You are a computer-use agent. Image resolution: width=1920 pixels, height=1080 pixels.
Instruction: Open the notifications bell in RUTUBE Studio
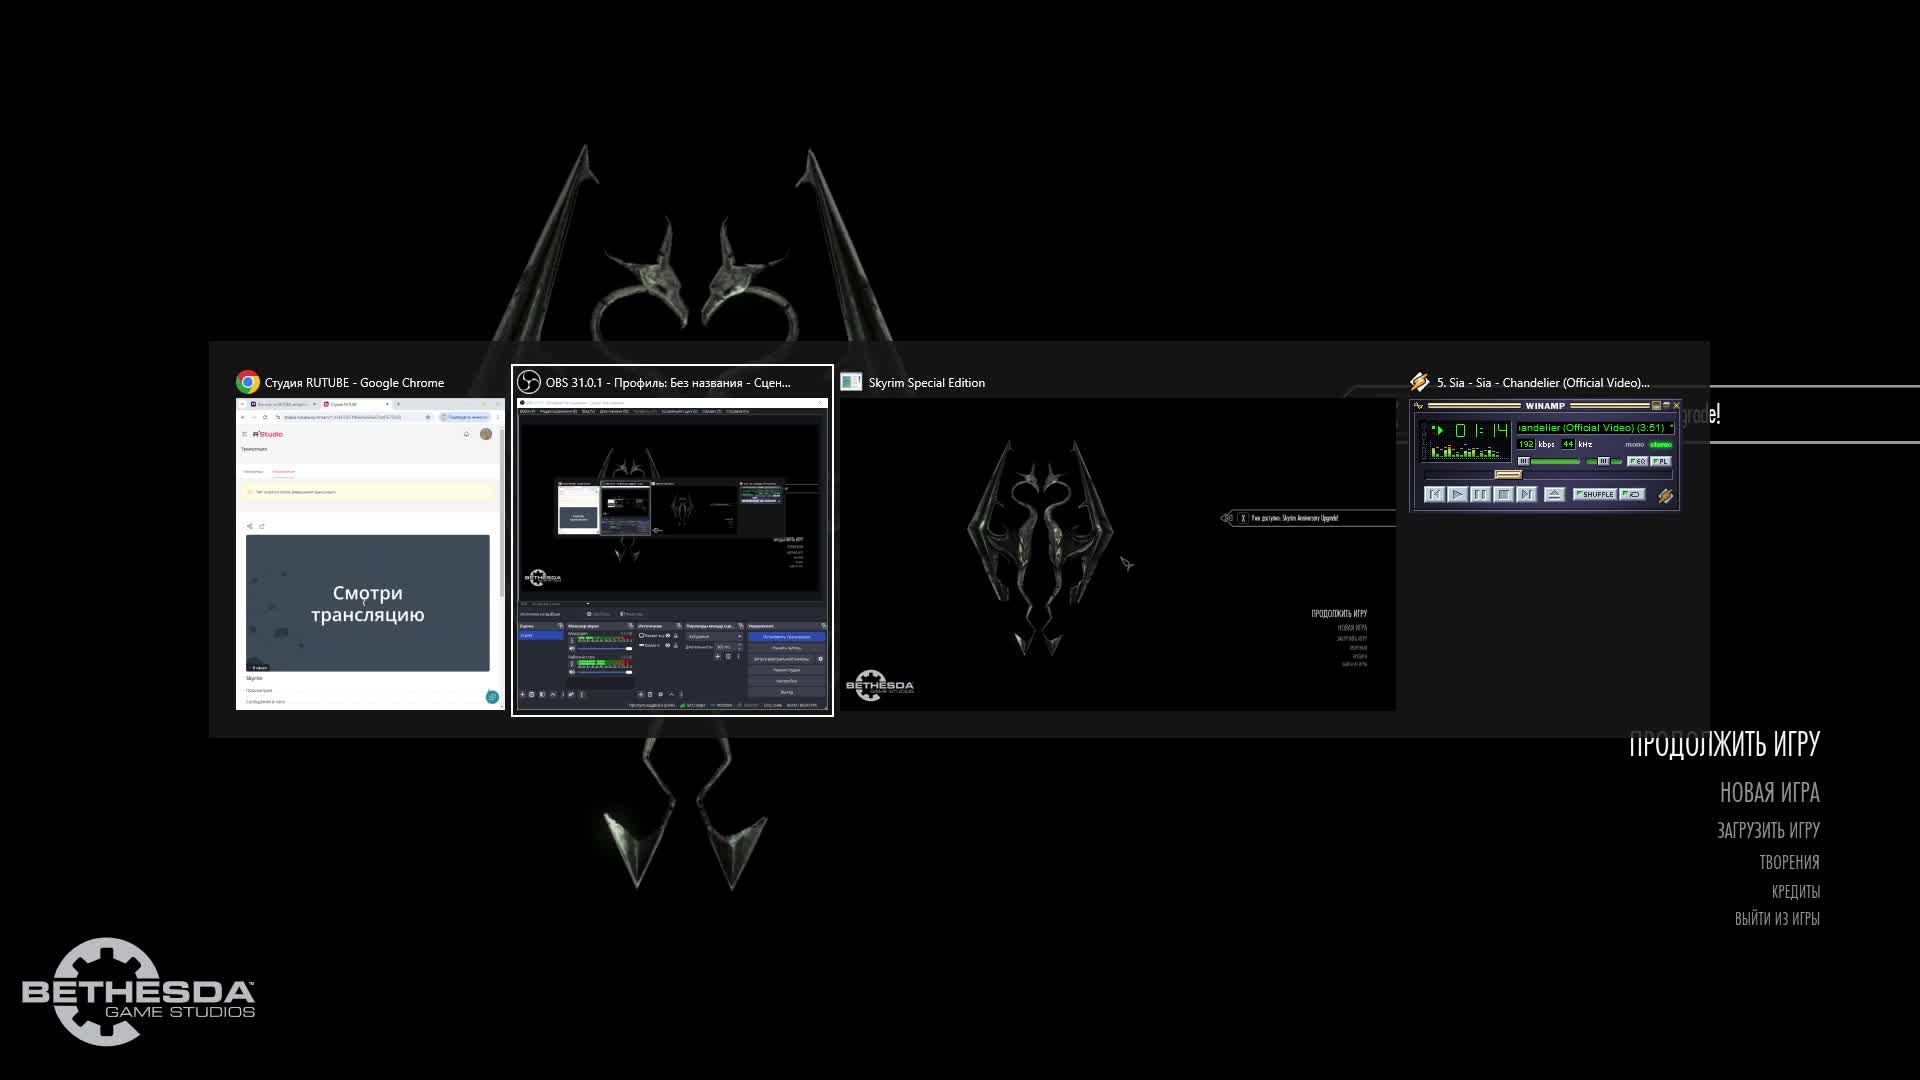tap(466, 433)
